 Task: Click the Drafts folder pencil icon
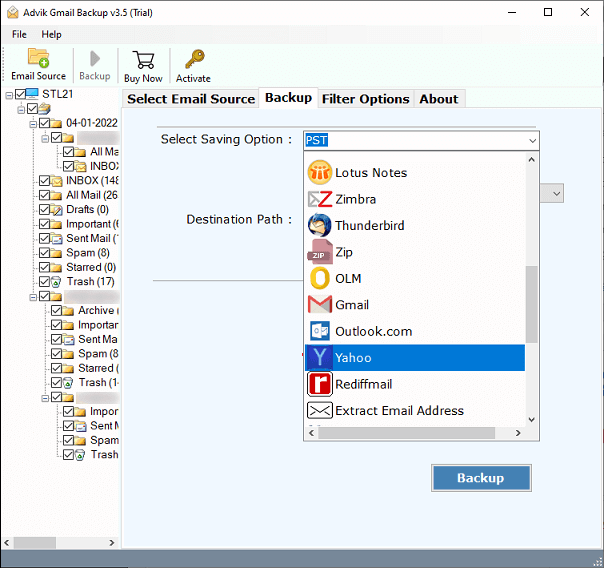pyautogui.click(x=56, y=209)
